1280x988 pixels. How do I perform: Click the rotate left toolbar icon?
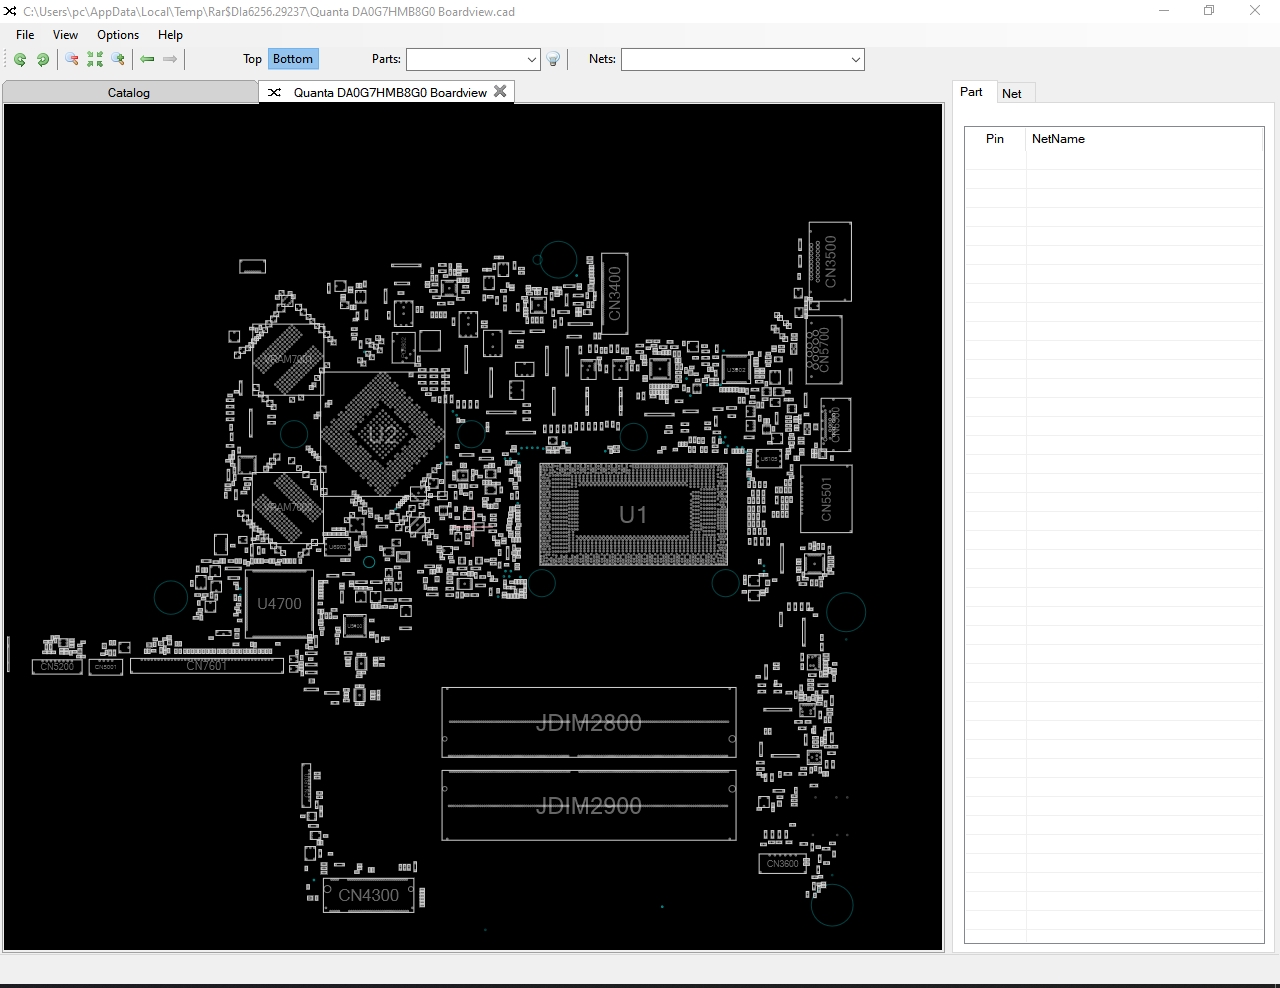point(20,60)
